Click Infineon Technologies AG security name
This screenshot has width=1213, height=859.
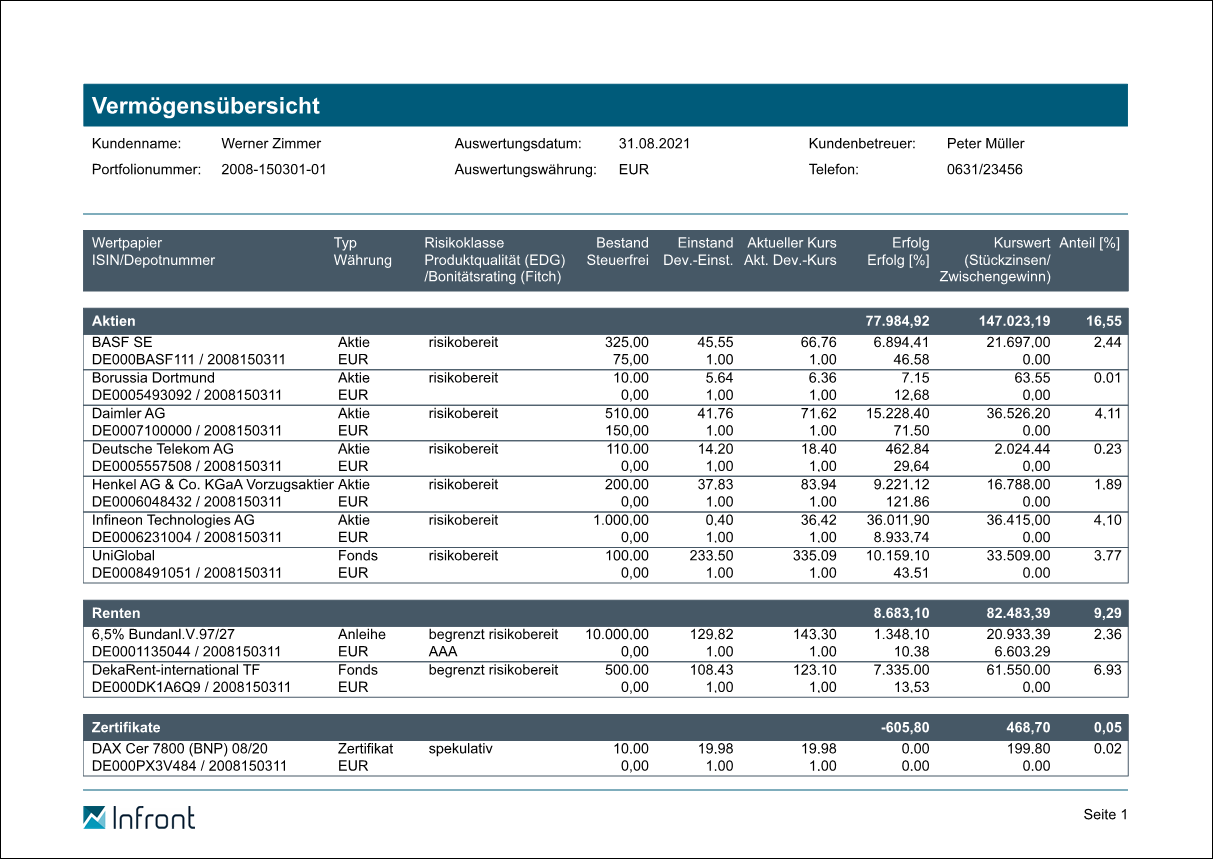click(x=173, y=520)
